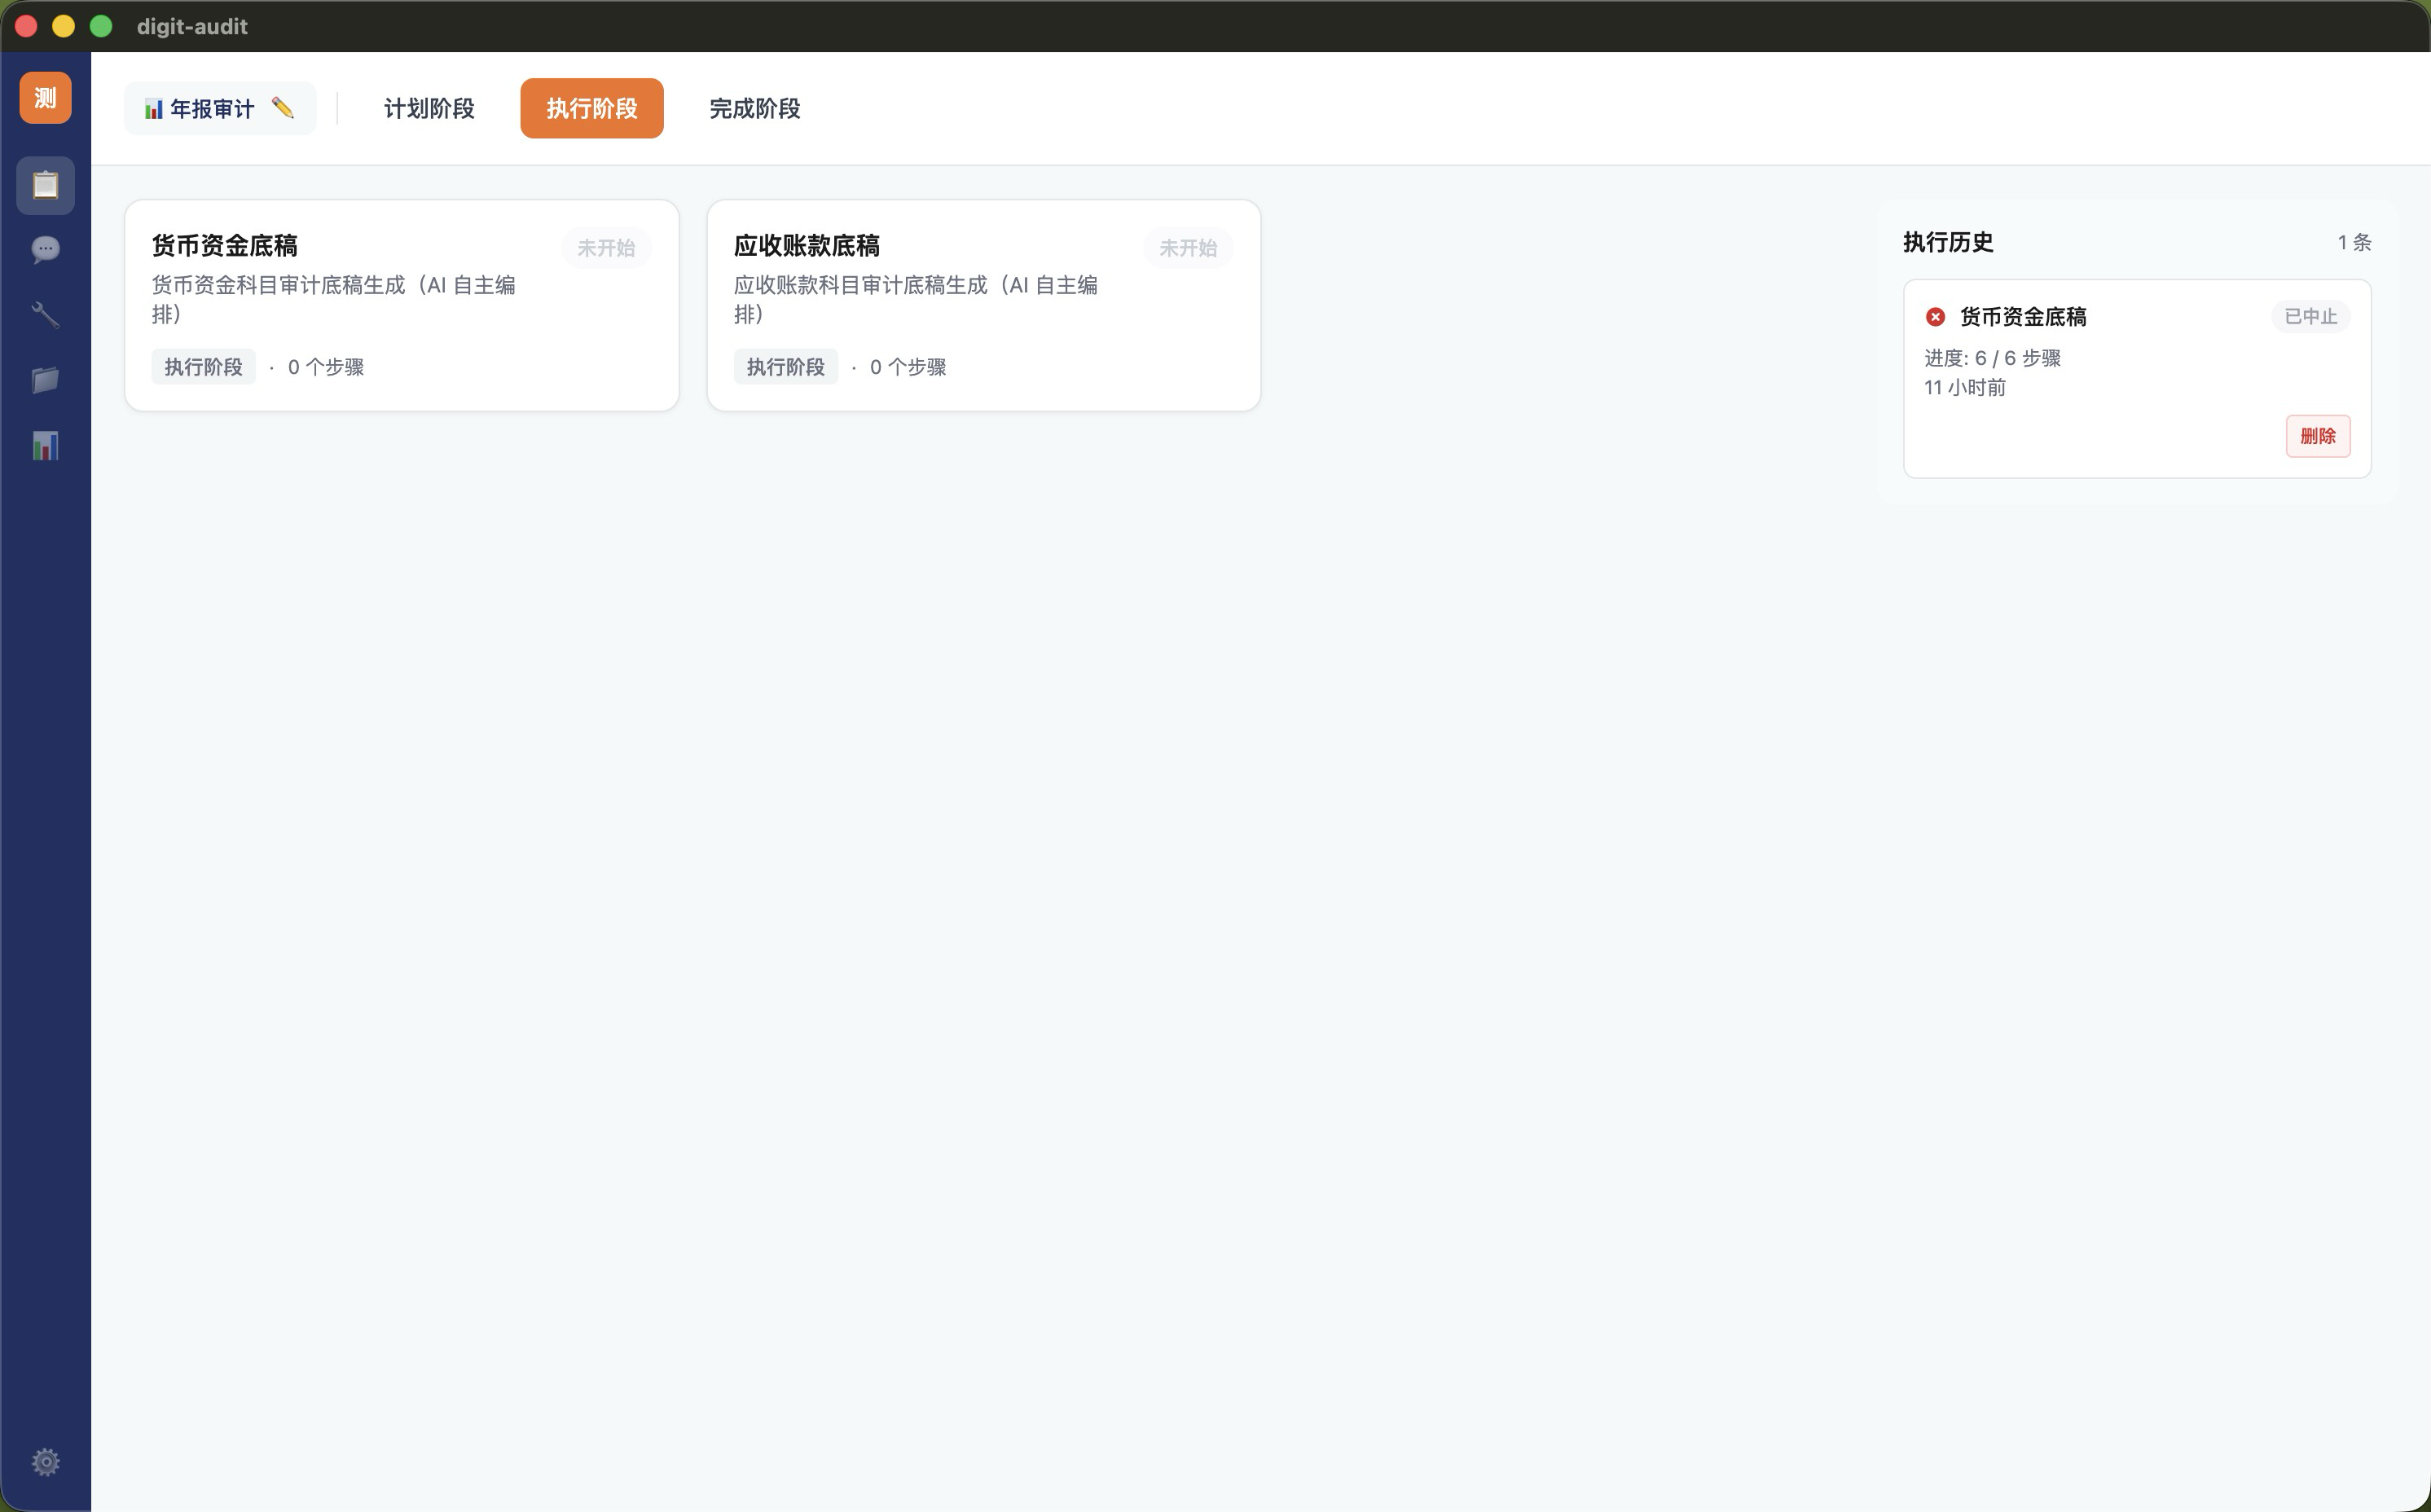This screenshot has height=1512, width=2431.
Task: Click the 年报审计 project selector
Action: point(220,108)
